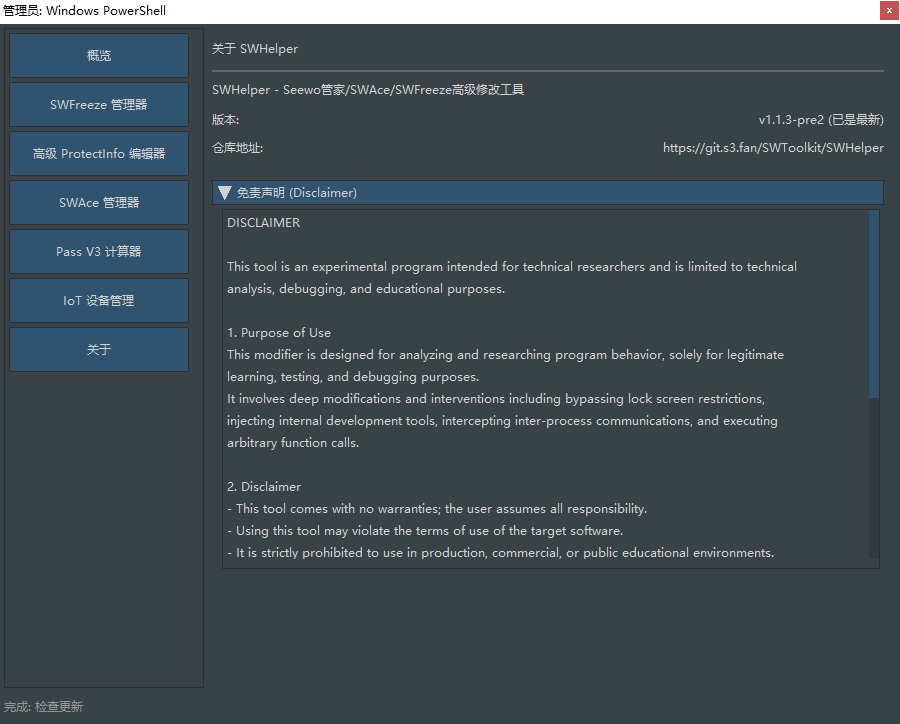Screen dimensions: 900x724
Task: Select IoT 设备管理 in sidebar
Action: click(x=99, y=300)
